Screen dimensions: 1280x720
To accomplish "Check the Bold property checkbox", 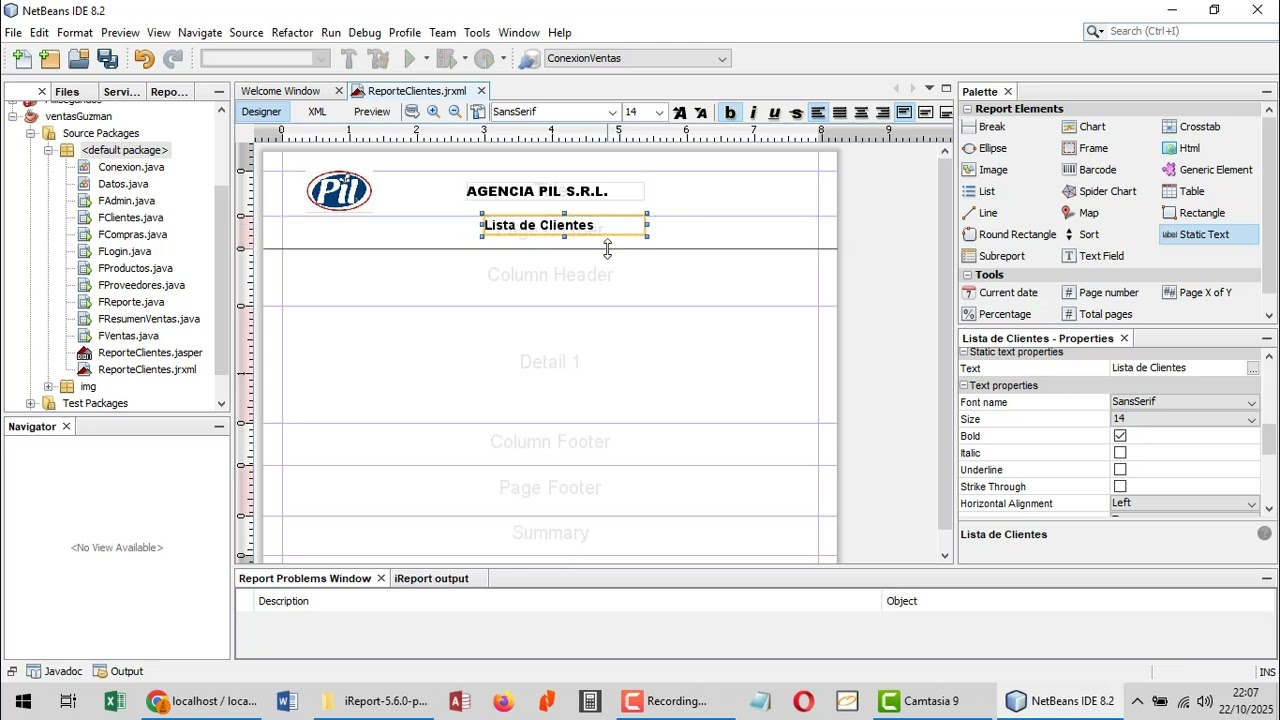I will (1120, 436).
